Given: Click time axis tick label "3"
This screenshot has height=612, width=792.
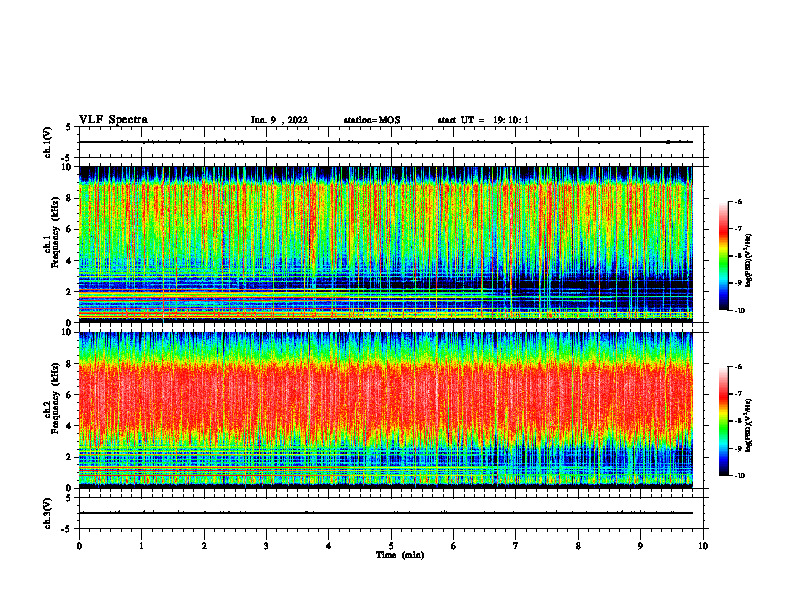Looking at the screenshot, I should (x=266, y=546).
